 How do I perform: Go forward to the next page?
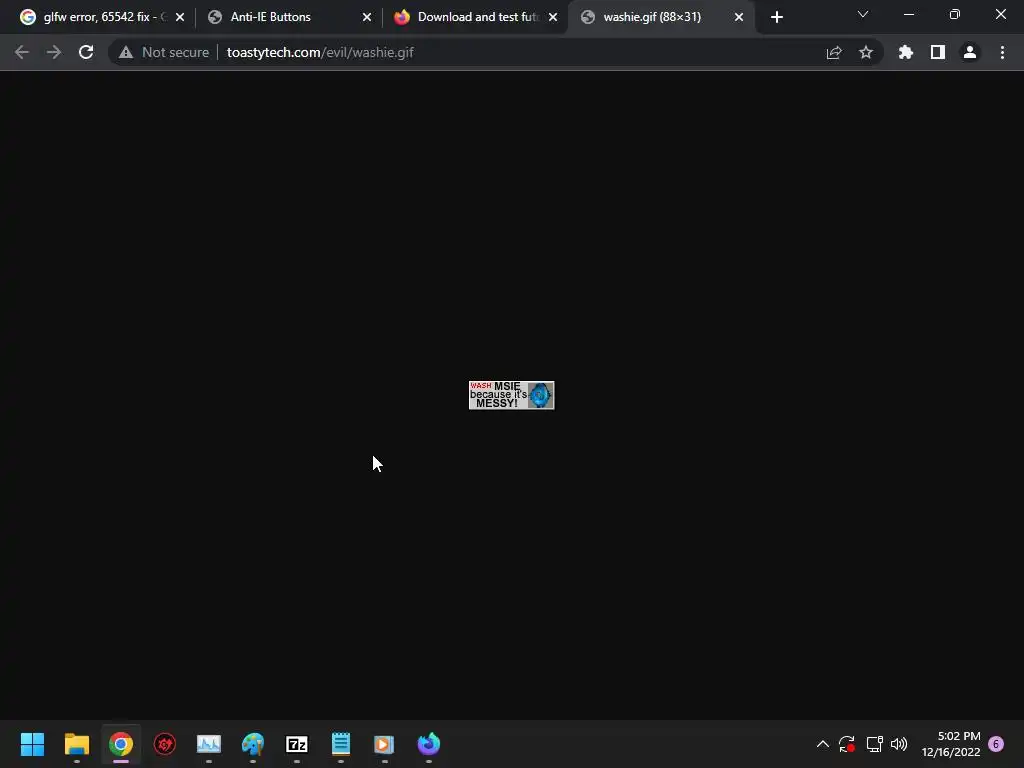click(x=54, y=52)
